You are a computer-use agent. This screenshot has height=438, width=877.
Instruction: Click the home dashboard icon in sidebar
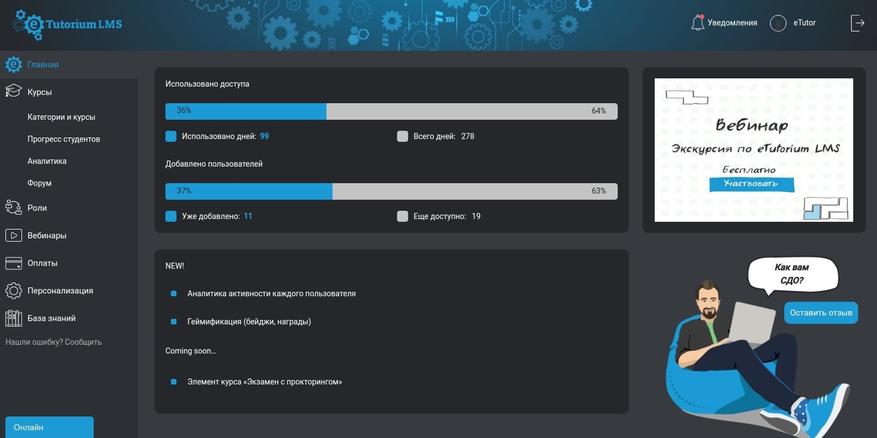point(13,65)
